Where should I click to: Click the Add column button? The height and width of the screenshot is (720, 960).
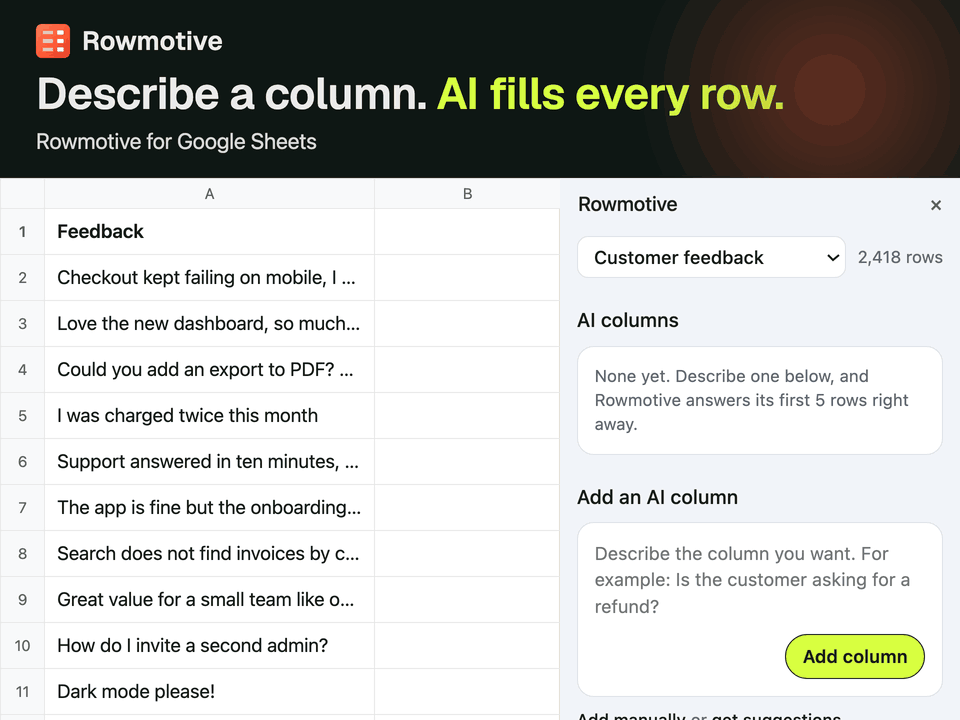pyautogui.click(x=855, y=656)
